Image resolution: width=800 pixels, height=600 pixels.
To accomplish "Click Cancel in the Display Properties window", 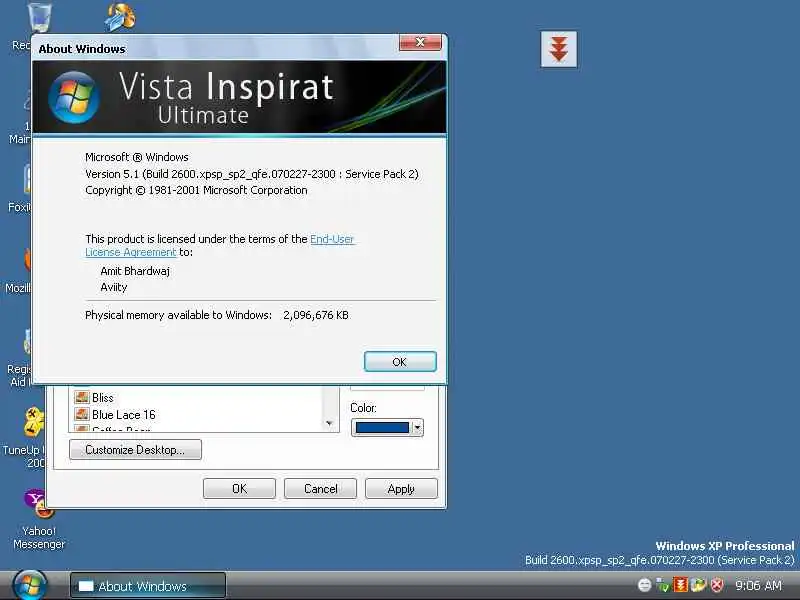I will click(320, 489).
